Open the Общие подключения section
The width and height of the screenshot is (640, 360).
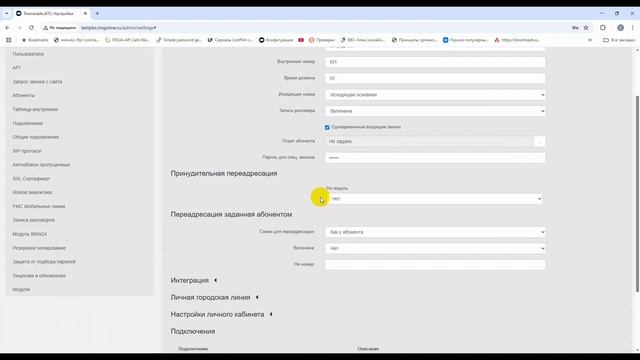point(36,137)
